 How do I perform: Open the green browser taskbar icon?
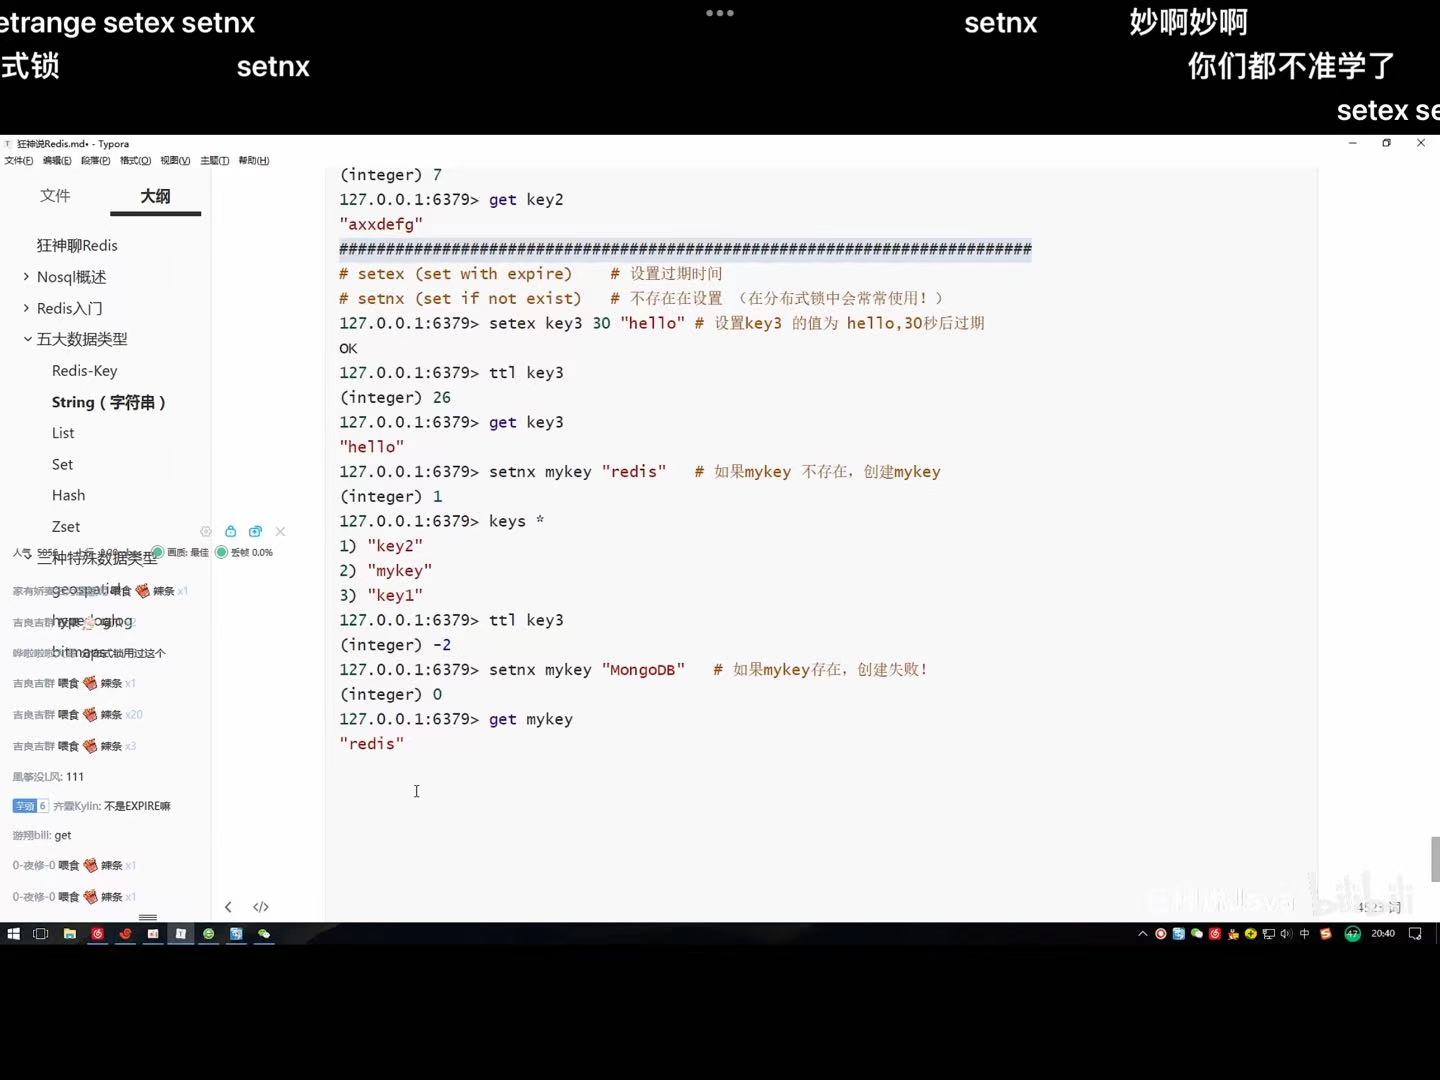[208, 934]
